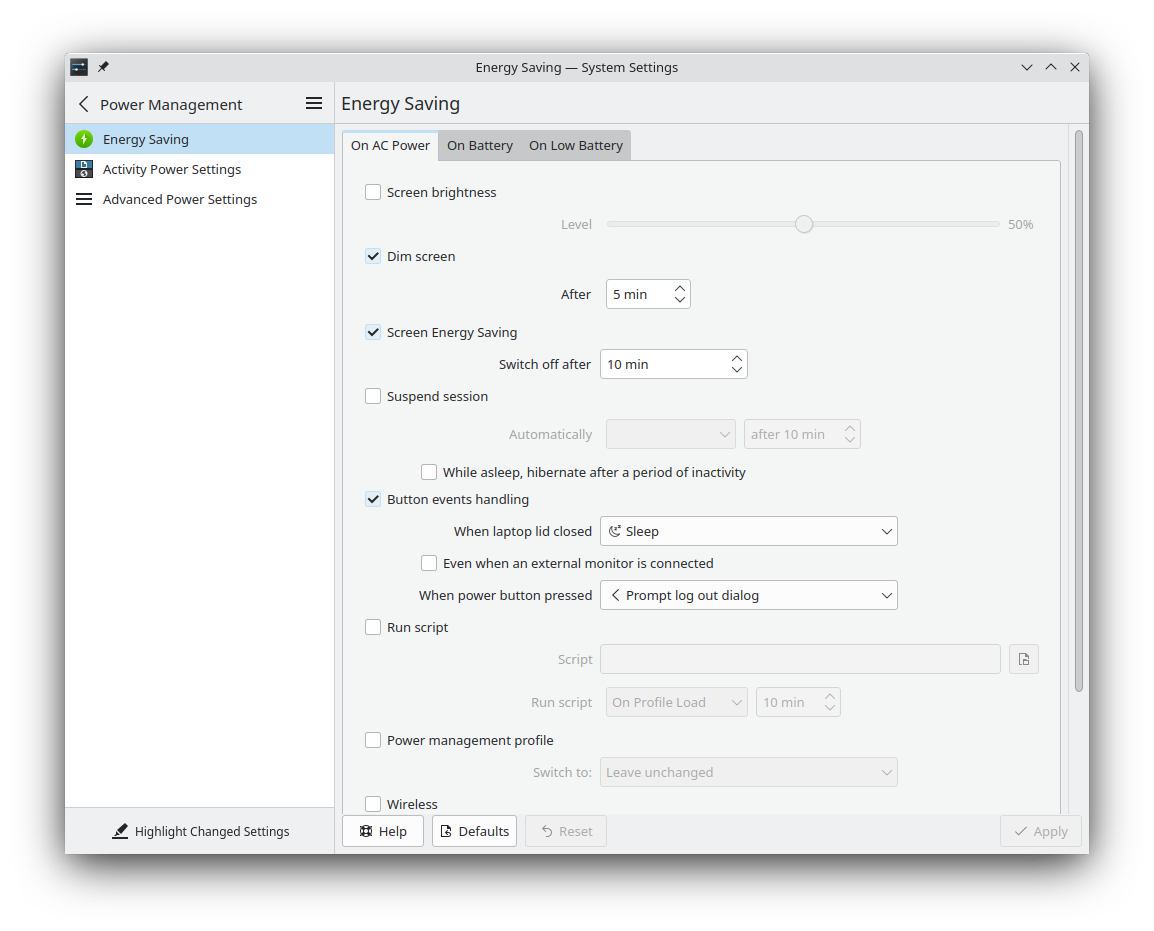Open the On Profile Load dropdown
Screen dimensions: 1154x931
click(676, 703)
